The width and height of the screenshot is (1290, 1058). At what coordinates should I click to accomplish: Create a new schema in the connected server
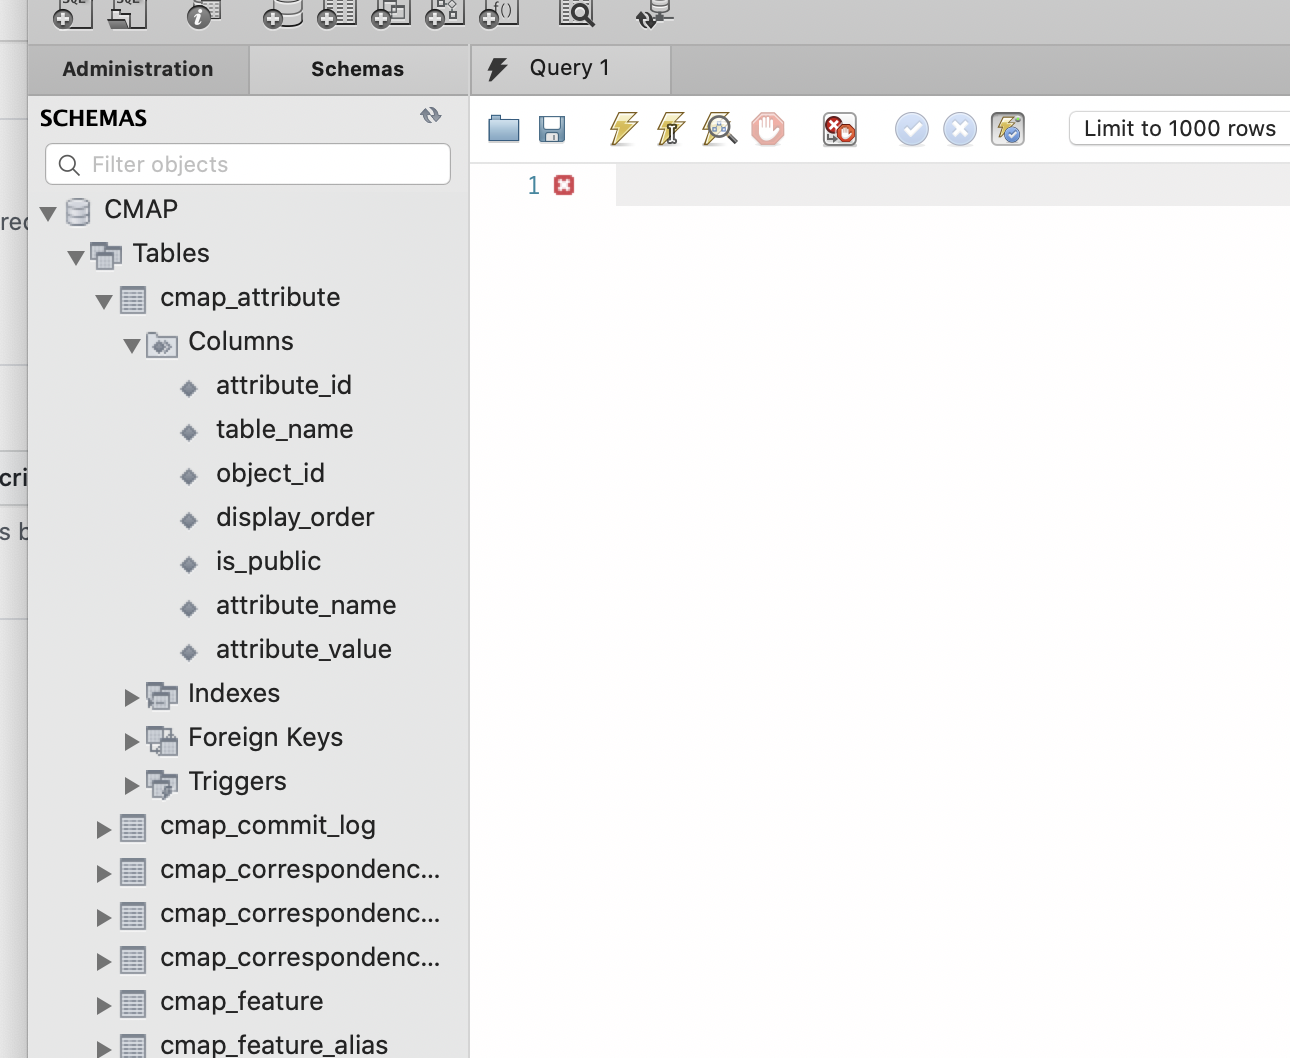click(281, 15)
